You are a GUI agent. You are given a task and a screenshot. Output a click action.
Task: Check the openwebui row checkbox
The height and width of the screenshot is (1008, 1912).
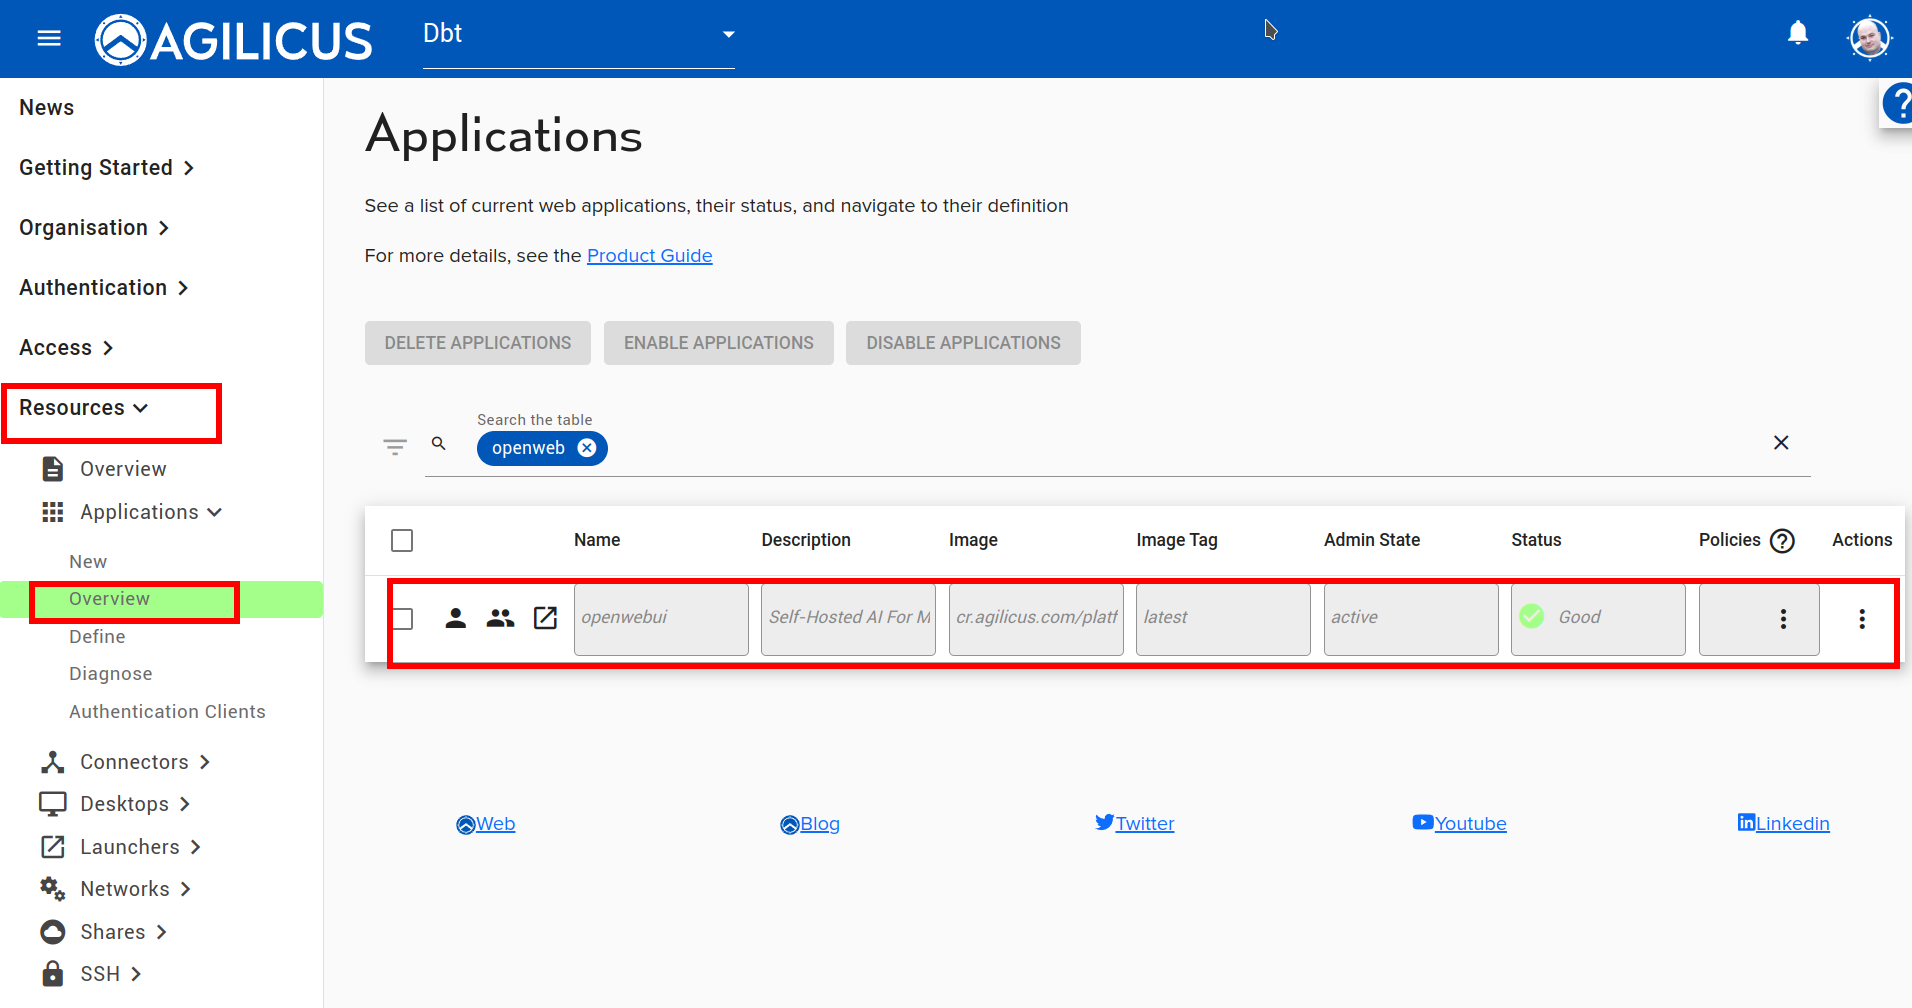(x=402, y=619)
